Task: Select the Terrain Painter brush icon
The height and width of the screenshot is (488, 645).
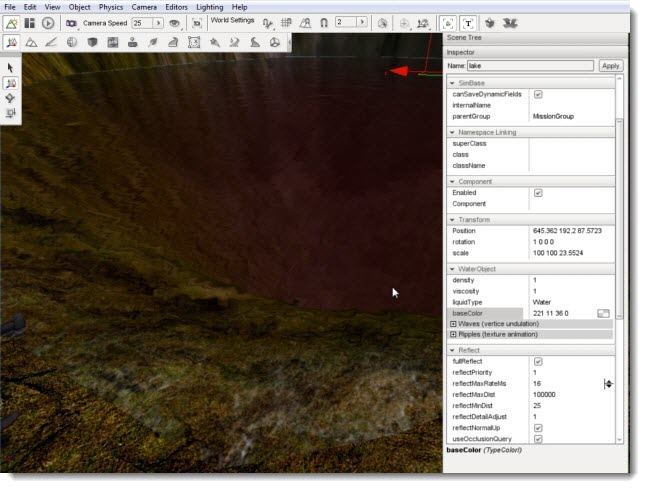Action: 51,42
